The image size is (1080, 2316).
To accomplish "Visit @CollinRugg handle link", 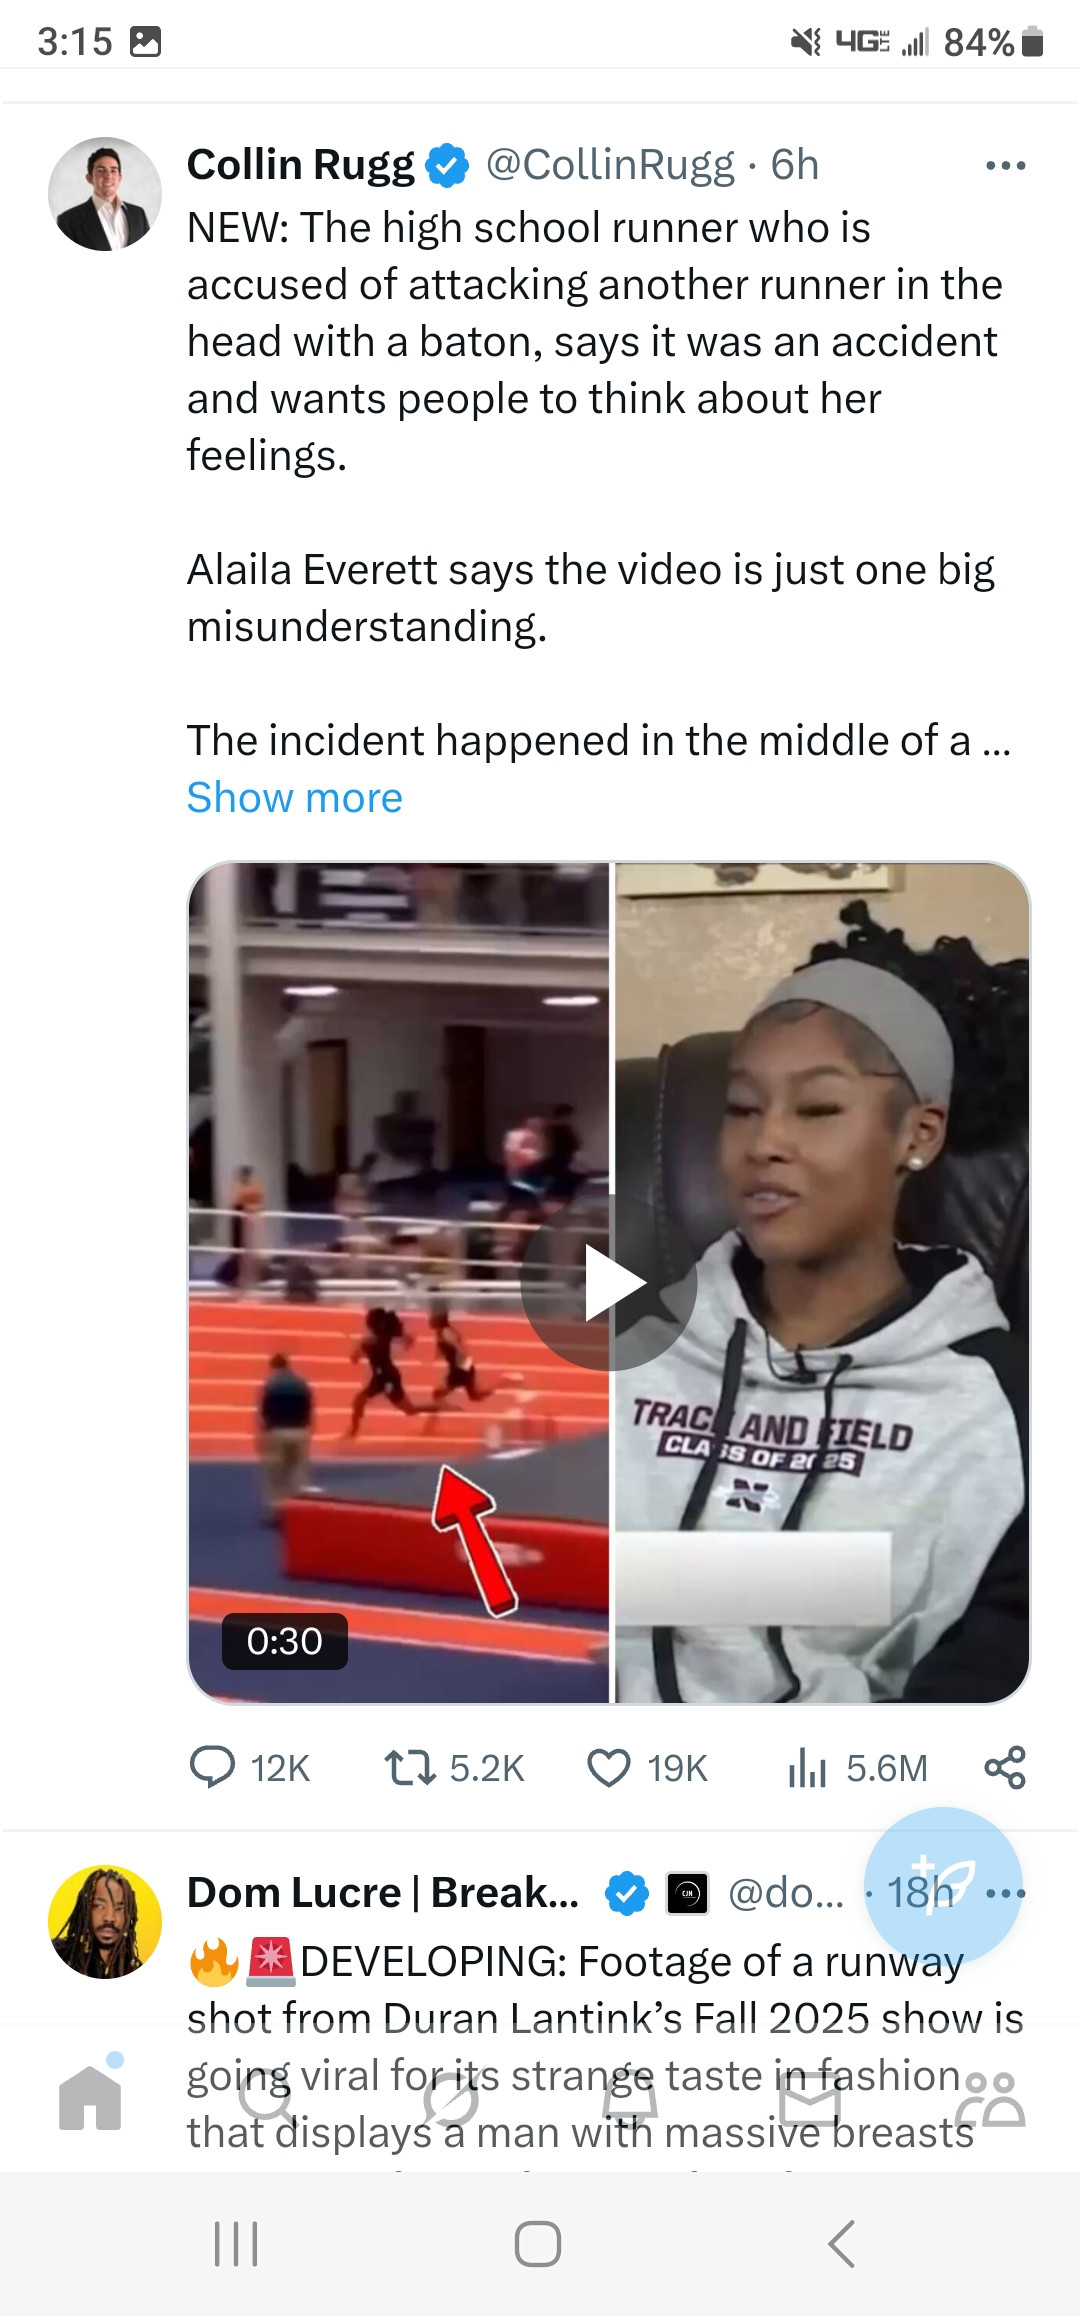I will coord(610,165).
